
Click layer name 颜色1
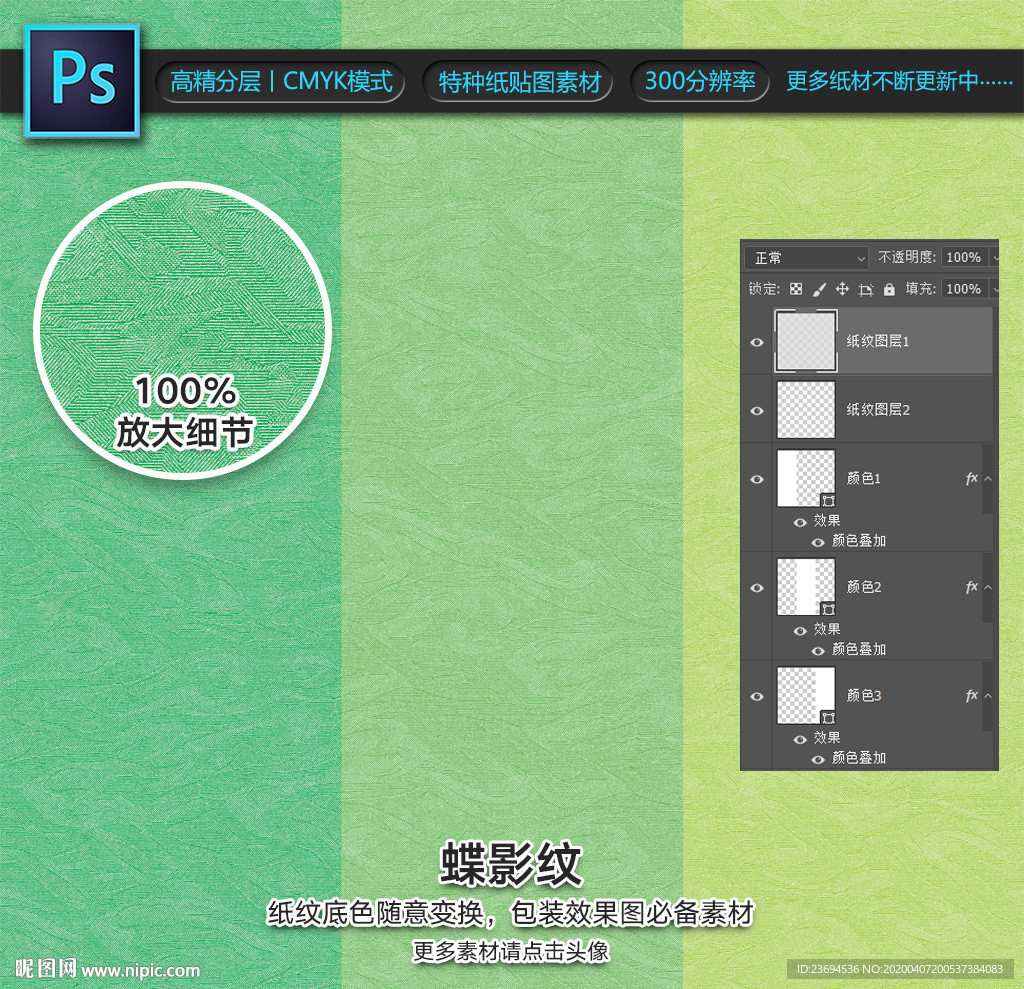click(x=863, y=478)
